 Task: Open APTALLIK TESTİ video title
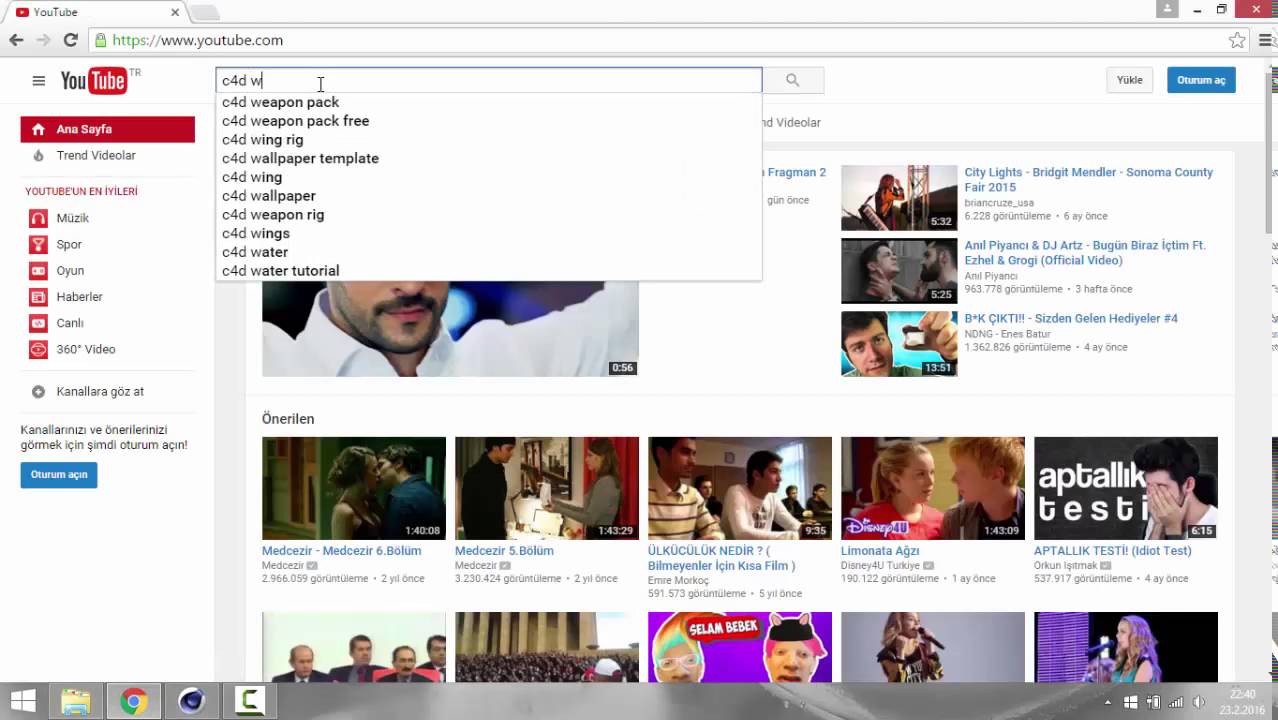click(x=1112, y=551)
